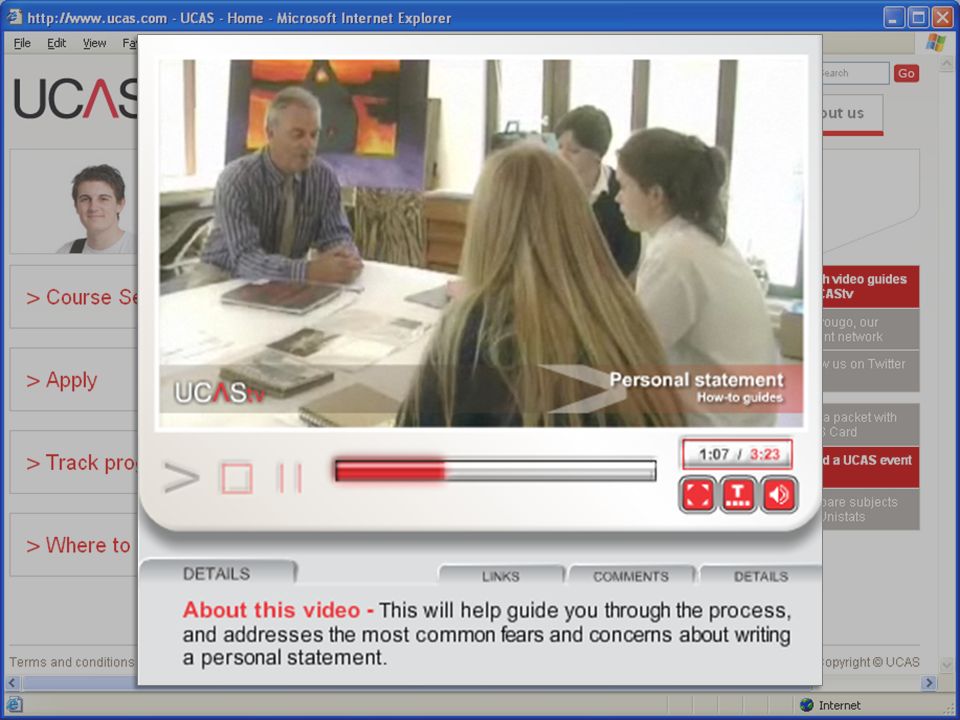Open the UCAS Card packet link
Screen dimensions: 960x720
point(871,424)
